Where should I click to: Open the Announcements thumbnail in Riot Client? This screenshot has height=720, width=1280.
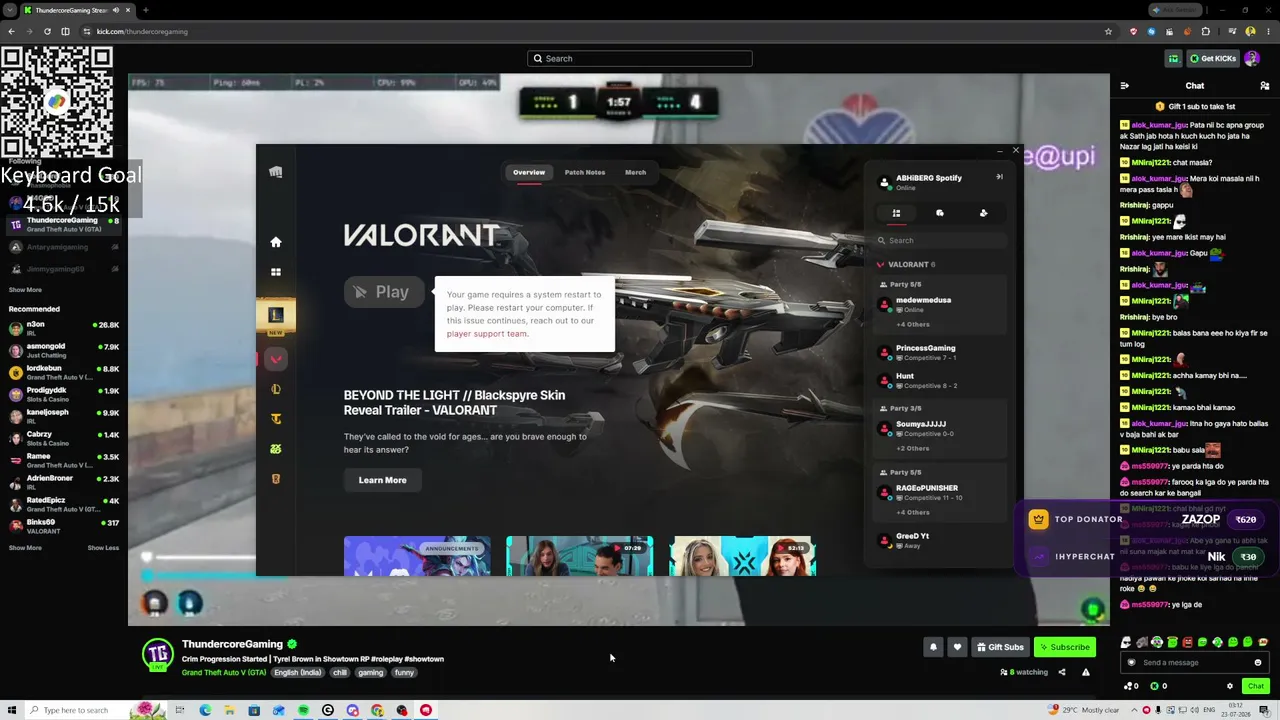click(x=417, y=556)
